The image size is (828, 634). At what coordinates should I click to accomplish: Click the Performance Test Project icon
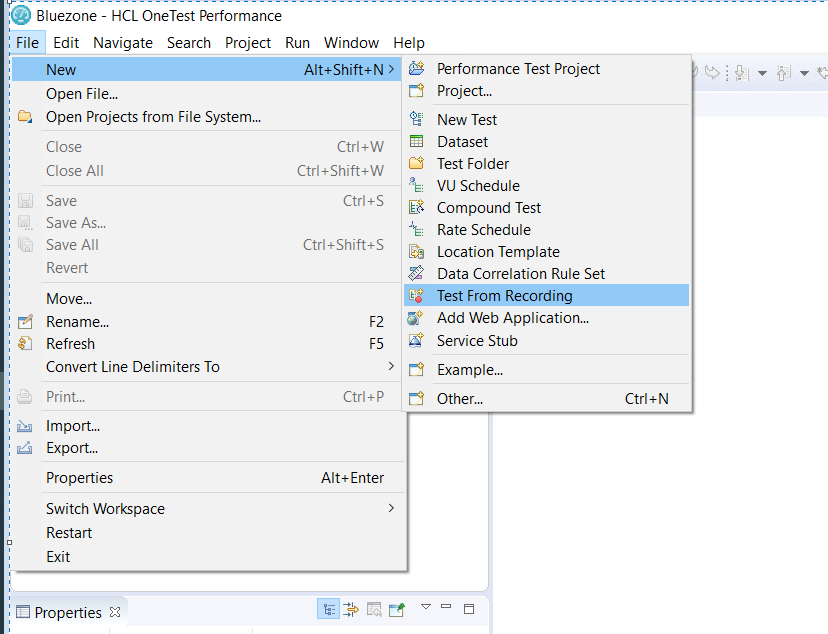tap(417, 69)
